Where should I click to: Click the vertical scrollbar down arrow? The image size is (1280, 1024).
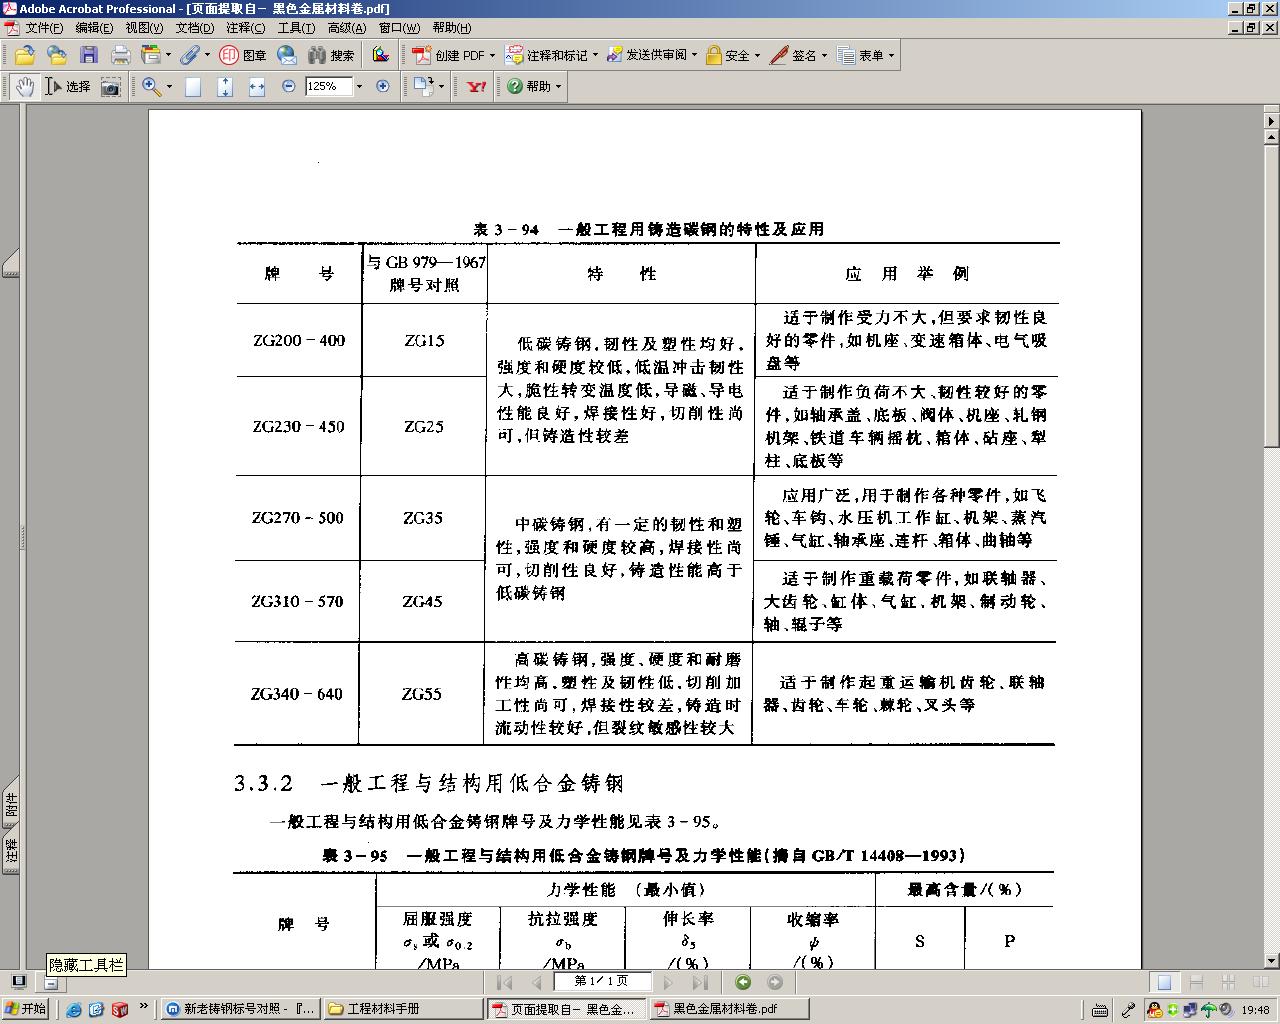1271,960
